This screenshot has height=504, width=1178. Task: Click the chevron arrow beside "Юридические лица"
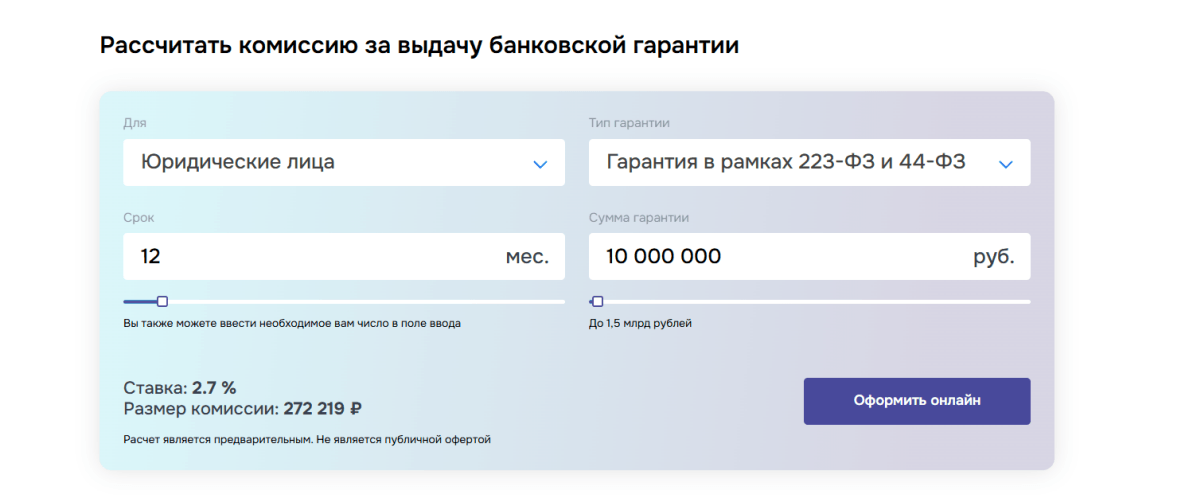click(540, 164)
